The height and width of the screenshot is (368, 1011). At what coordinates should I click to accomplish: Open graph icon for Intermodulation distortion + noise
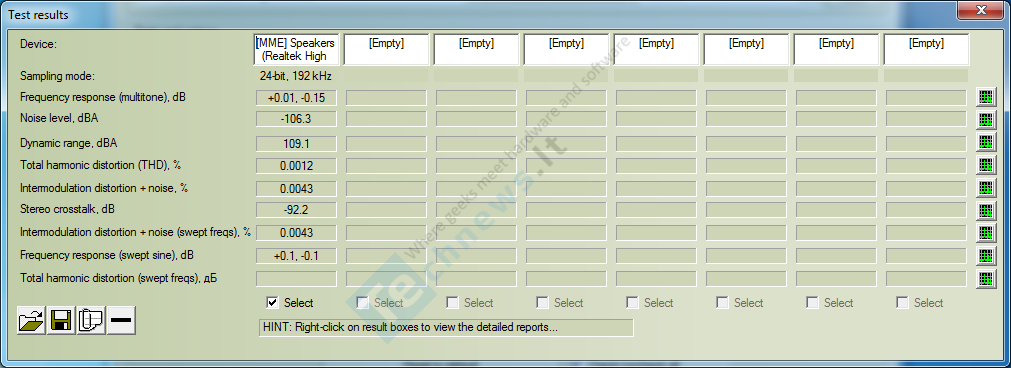[x=986, y=188]
